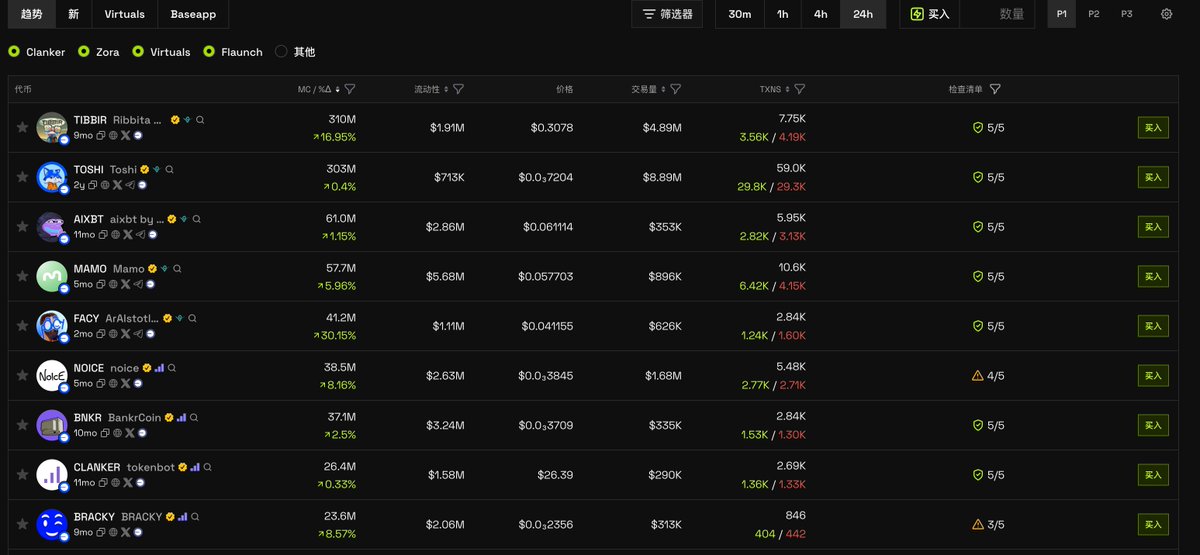Open CLANKER's website globe icon
Screen dimensions: 1200x555
tap(115, 482)
